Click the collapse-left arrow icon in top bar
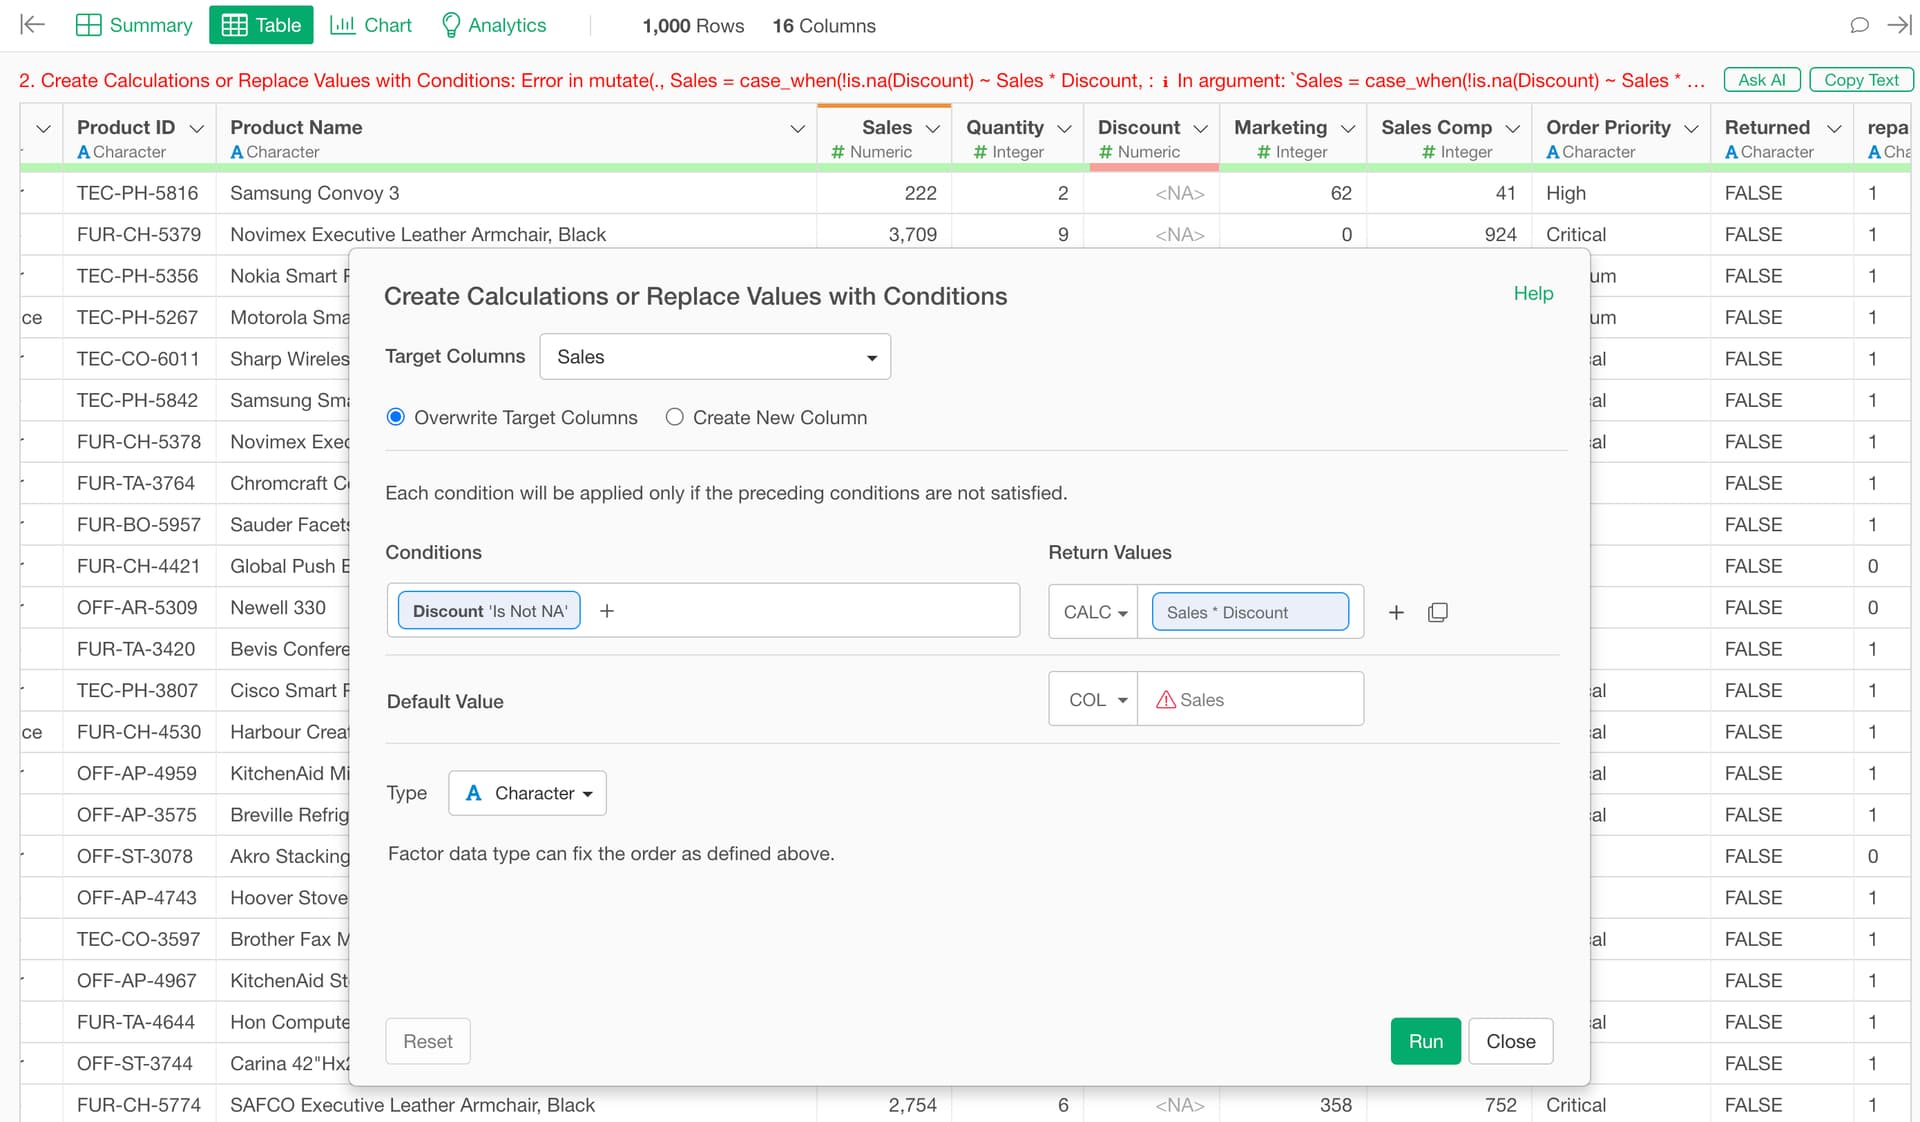 click(x=33, y=25)
